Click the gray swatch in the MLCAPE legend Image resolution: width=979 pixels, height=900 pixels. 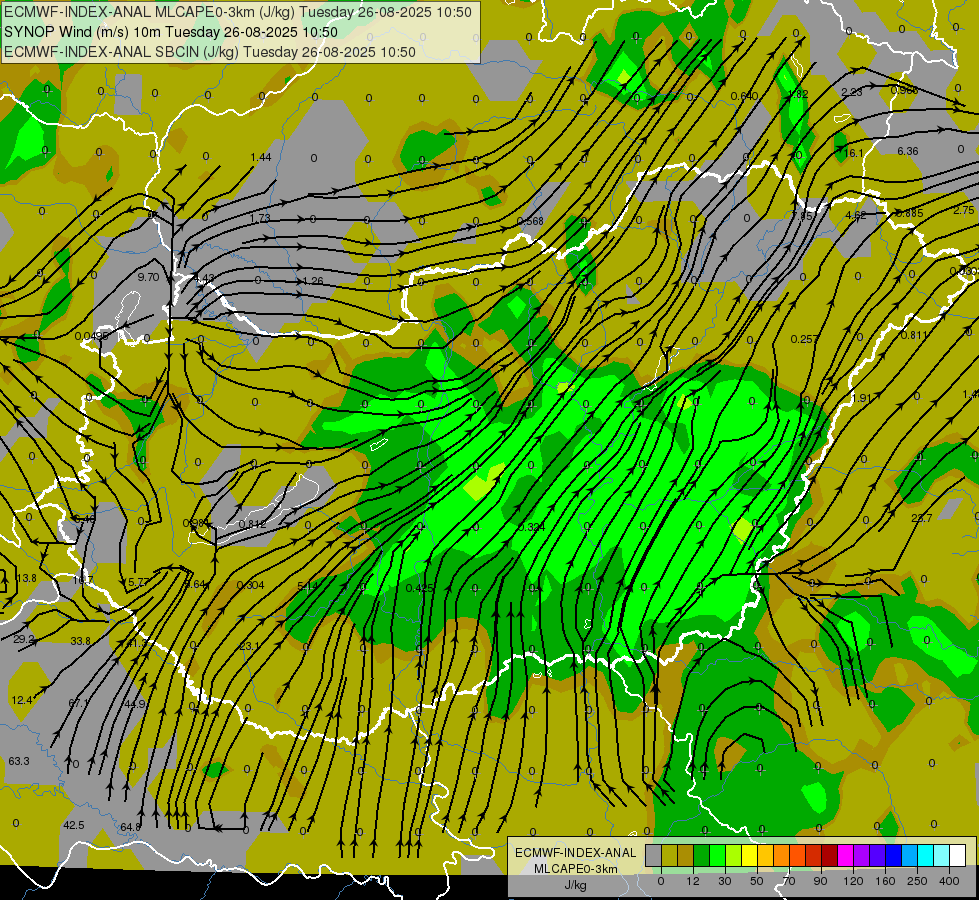point(654,855)
